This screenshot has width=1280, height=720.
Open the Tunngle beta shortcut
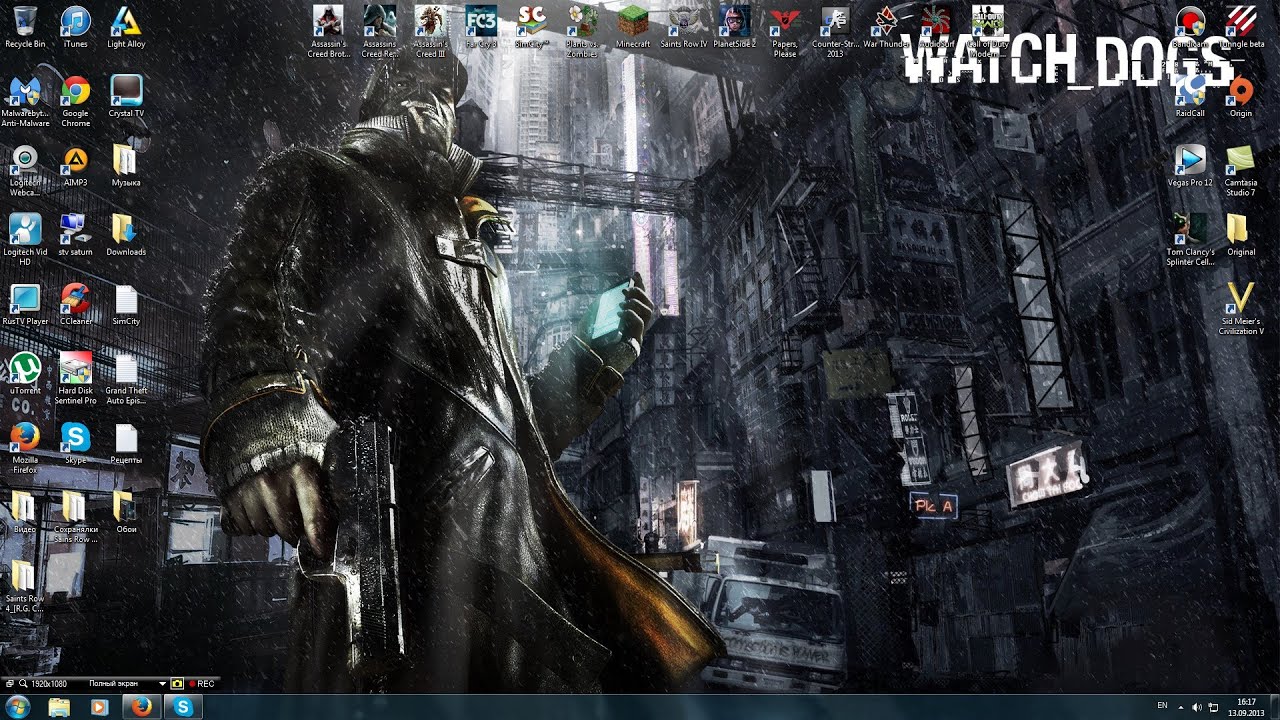(x=1241, y=27)
